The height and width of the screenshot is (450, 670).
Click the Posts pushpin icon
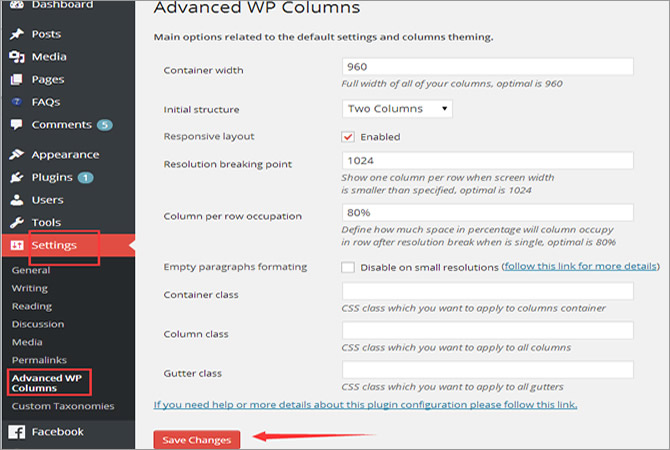click(x=17, y=34)
